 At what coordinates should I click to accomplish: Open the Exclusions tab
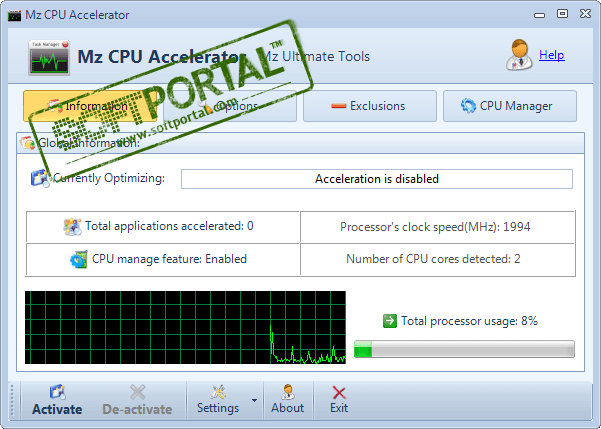pyautogui.click(x=369, y=106)
